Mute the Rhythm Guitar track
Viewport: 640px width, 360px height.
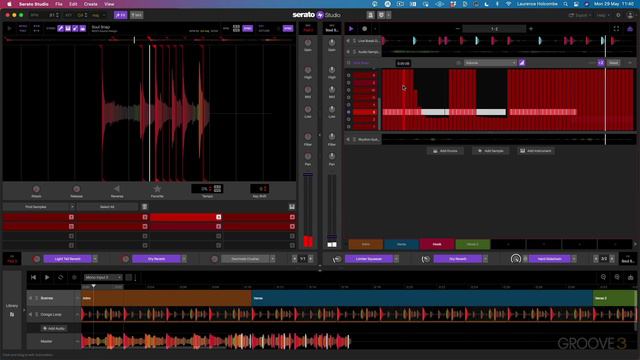tap(348, 140)
